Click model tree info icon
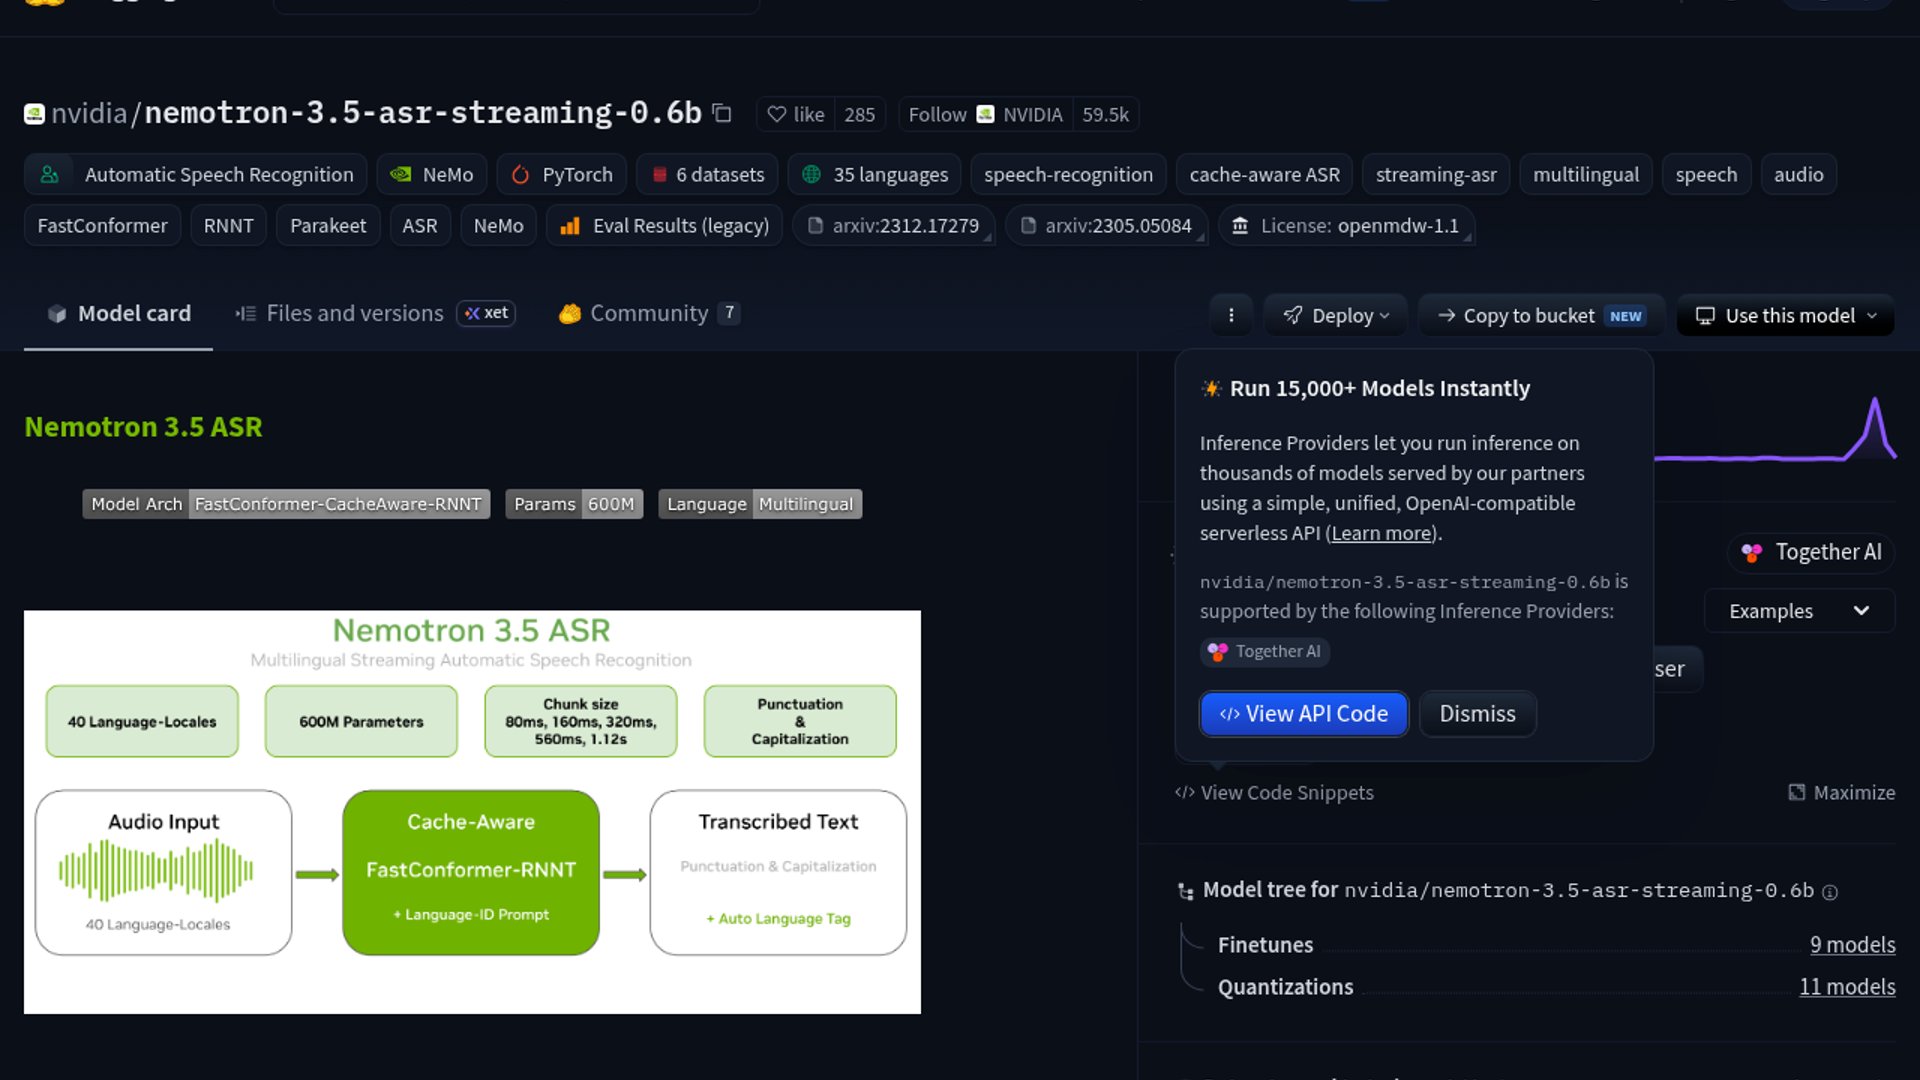The height and width of the screenshot is (1080, 1920). [1830, 892]
